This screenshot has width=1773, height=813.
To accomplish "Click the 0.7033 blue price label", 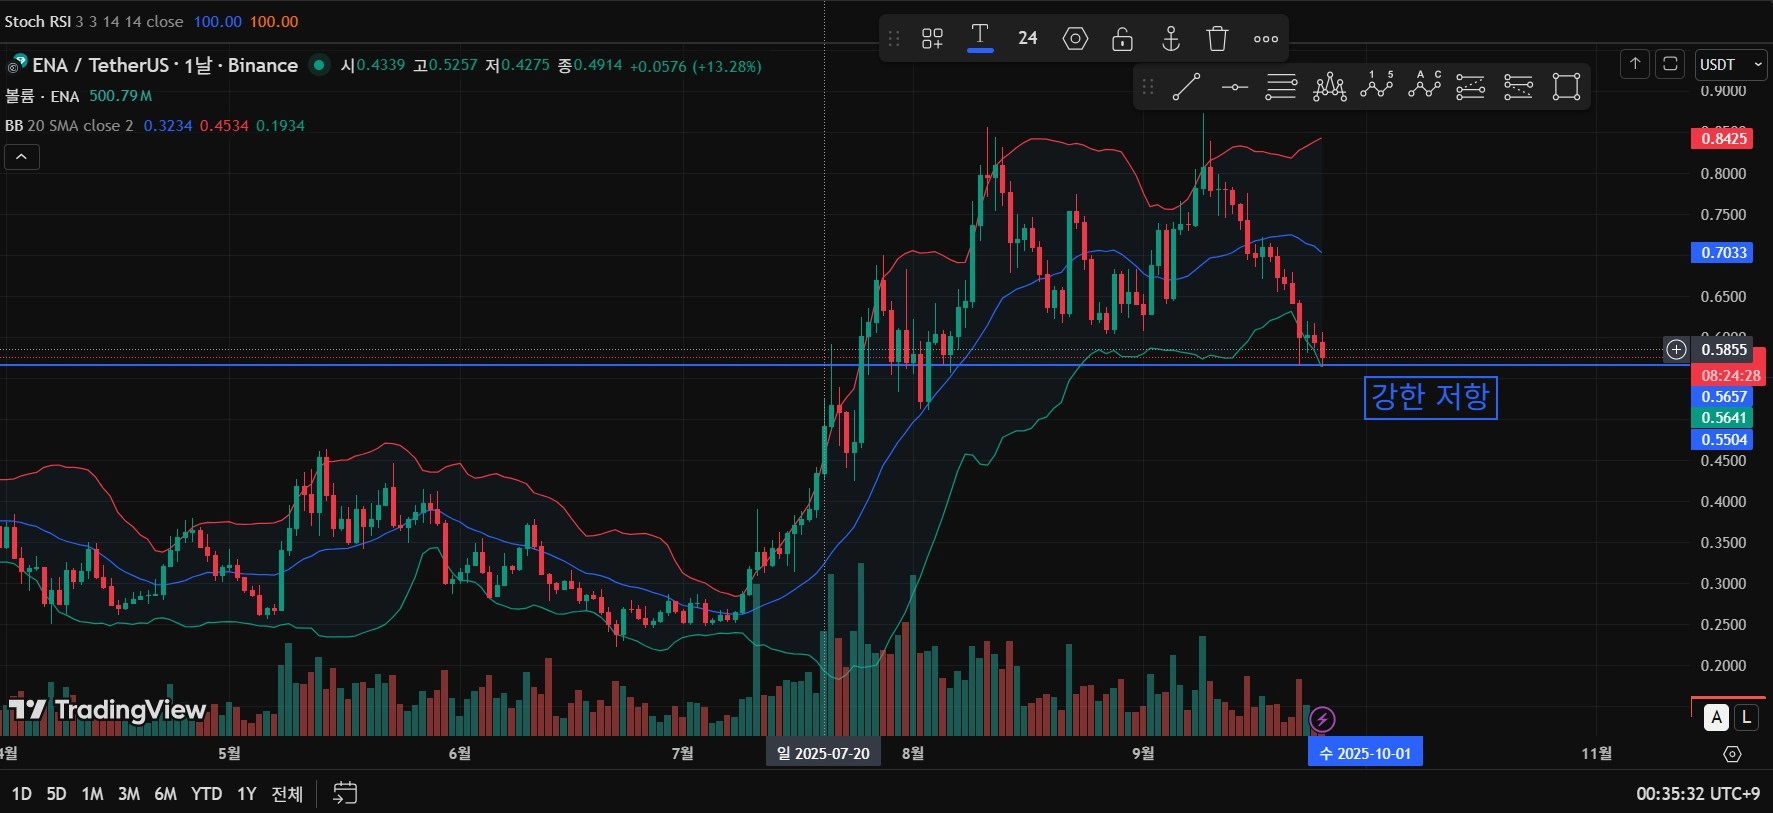I will click(x=1723, y=252).
